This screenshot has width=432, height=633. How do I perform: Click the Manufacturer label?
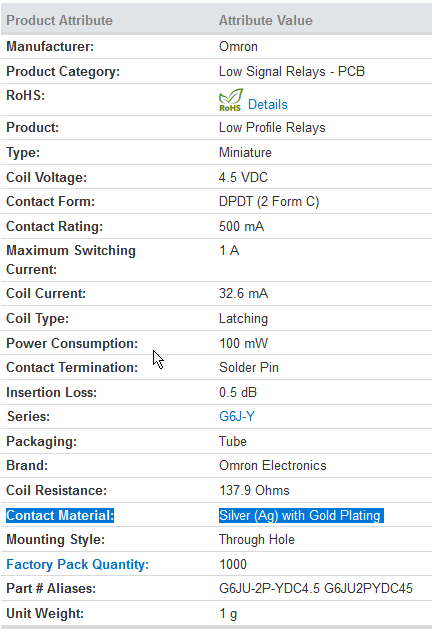[50, 46]
